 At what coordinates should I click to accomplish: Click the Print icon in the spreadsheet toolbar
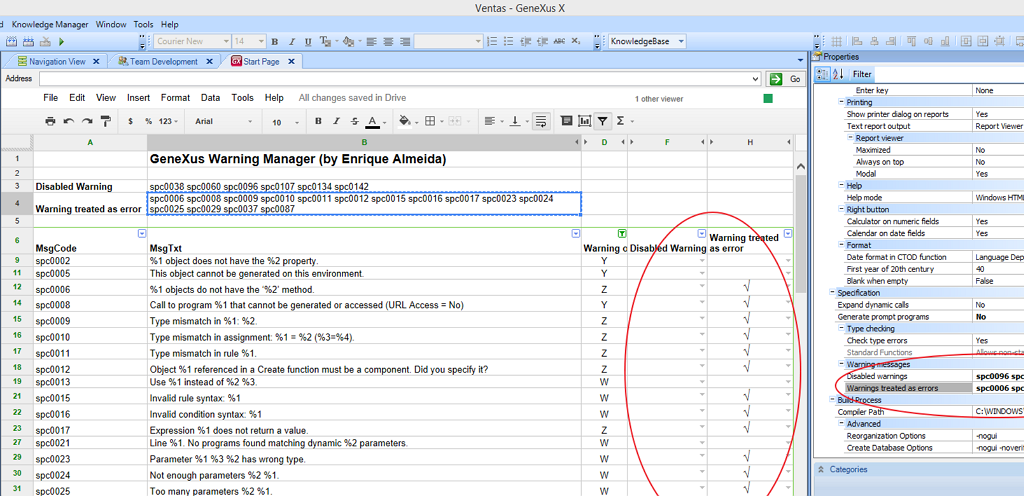[50, 121]
